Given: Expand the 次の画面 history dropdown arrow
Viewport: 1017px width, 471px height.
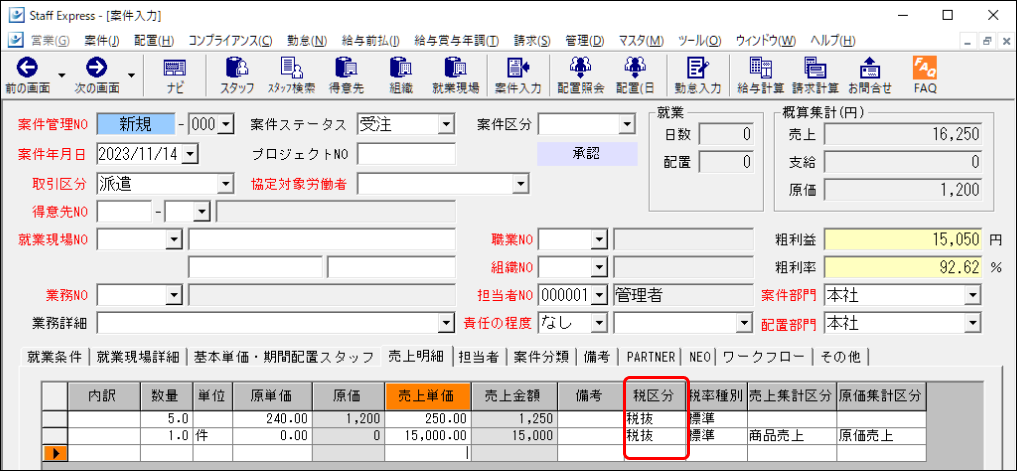Looking at the screenshot, I should pyautogui.click(x=132, y=75).
